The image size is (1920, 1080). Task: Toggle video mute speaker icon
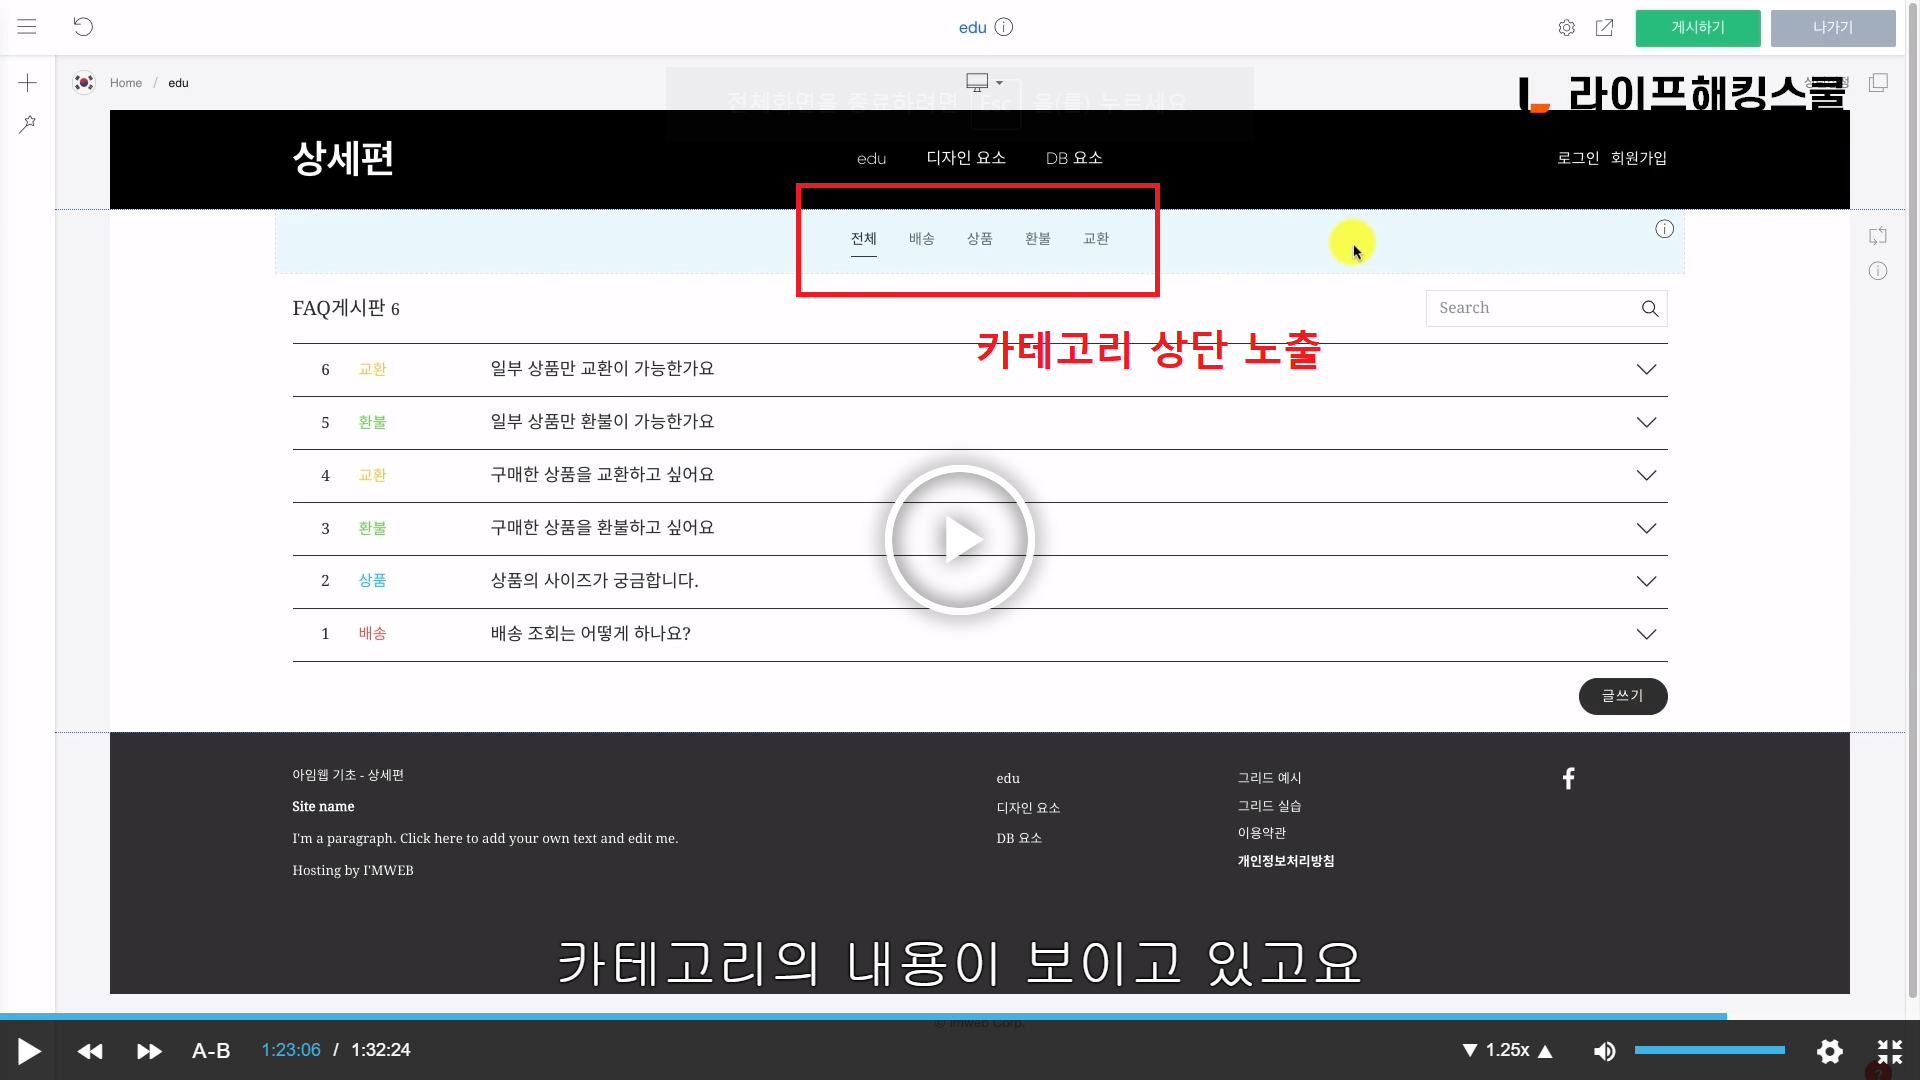1604,1051
